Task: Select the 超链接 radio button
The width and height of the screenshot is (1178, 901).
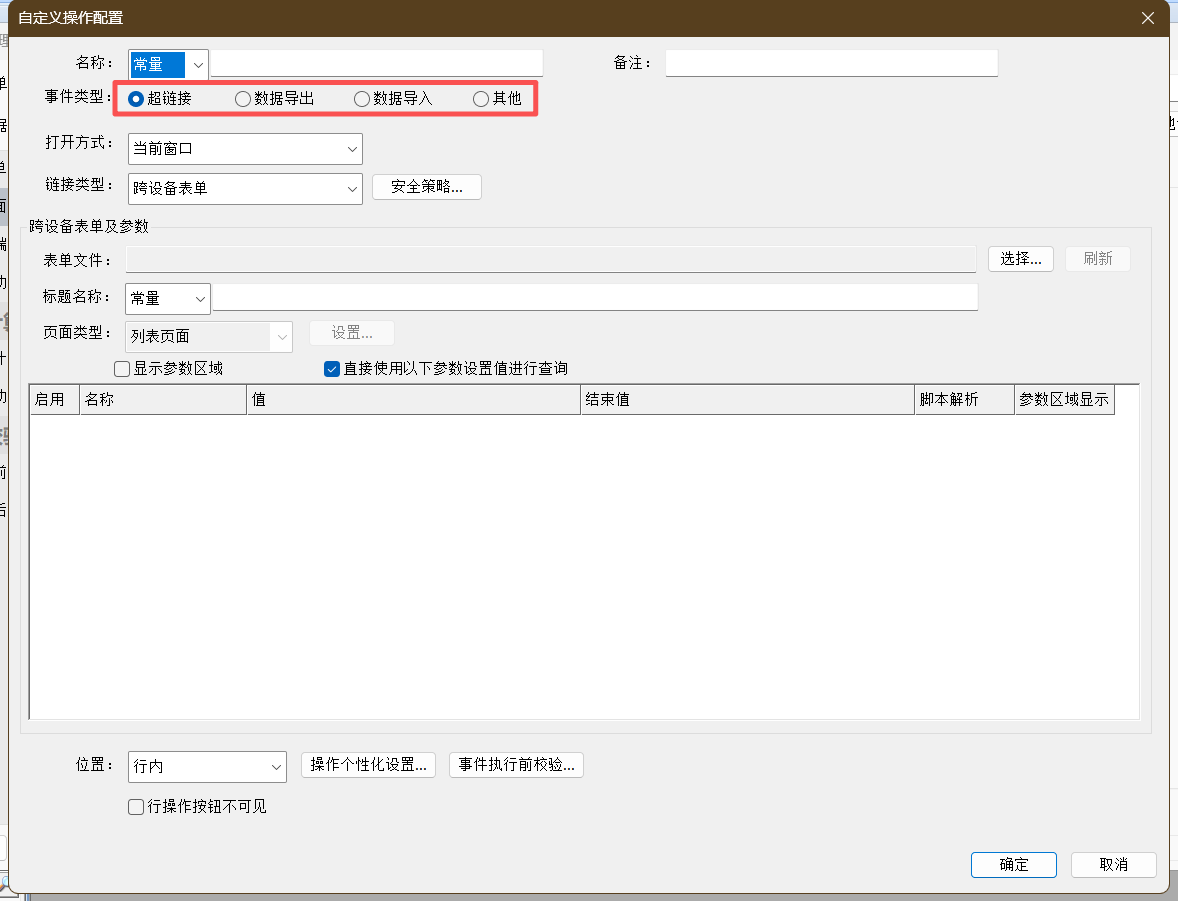Action: [137, 99]
